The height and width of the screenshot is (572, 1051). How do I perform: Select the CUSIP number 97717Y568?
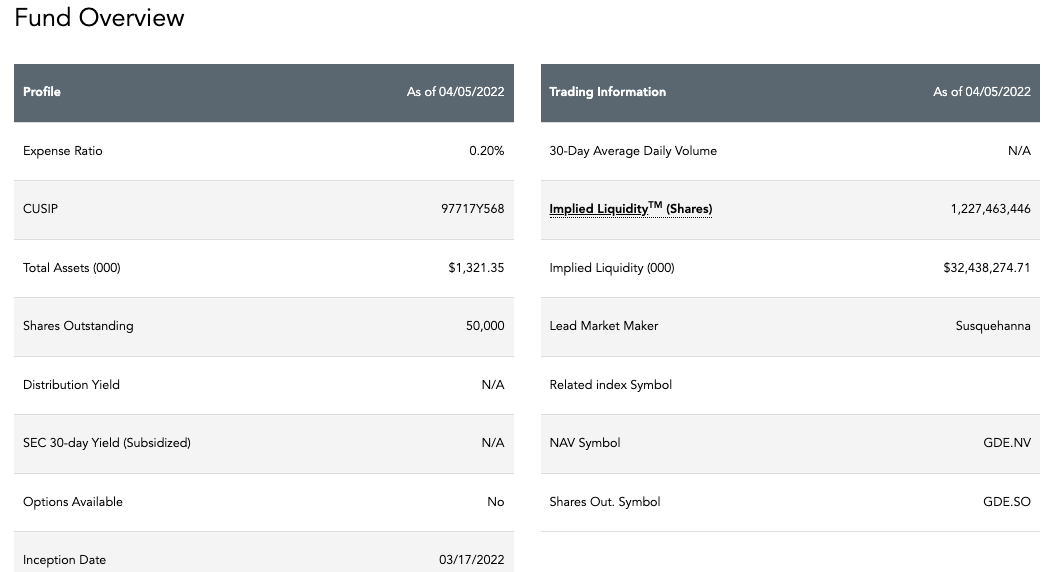click(x=473, y=209)
